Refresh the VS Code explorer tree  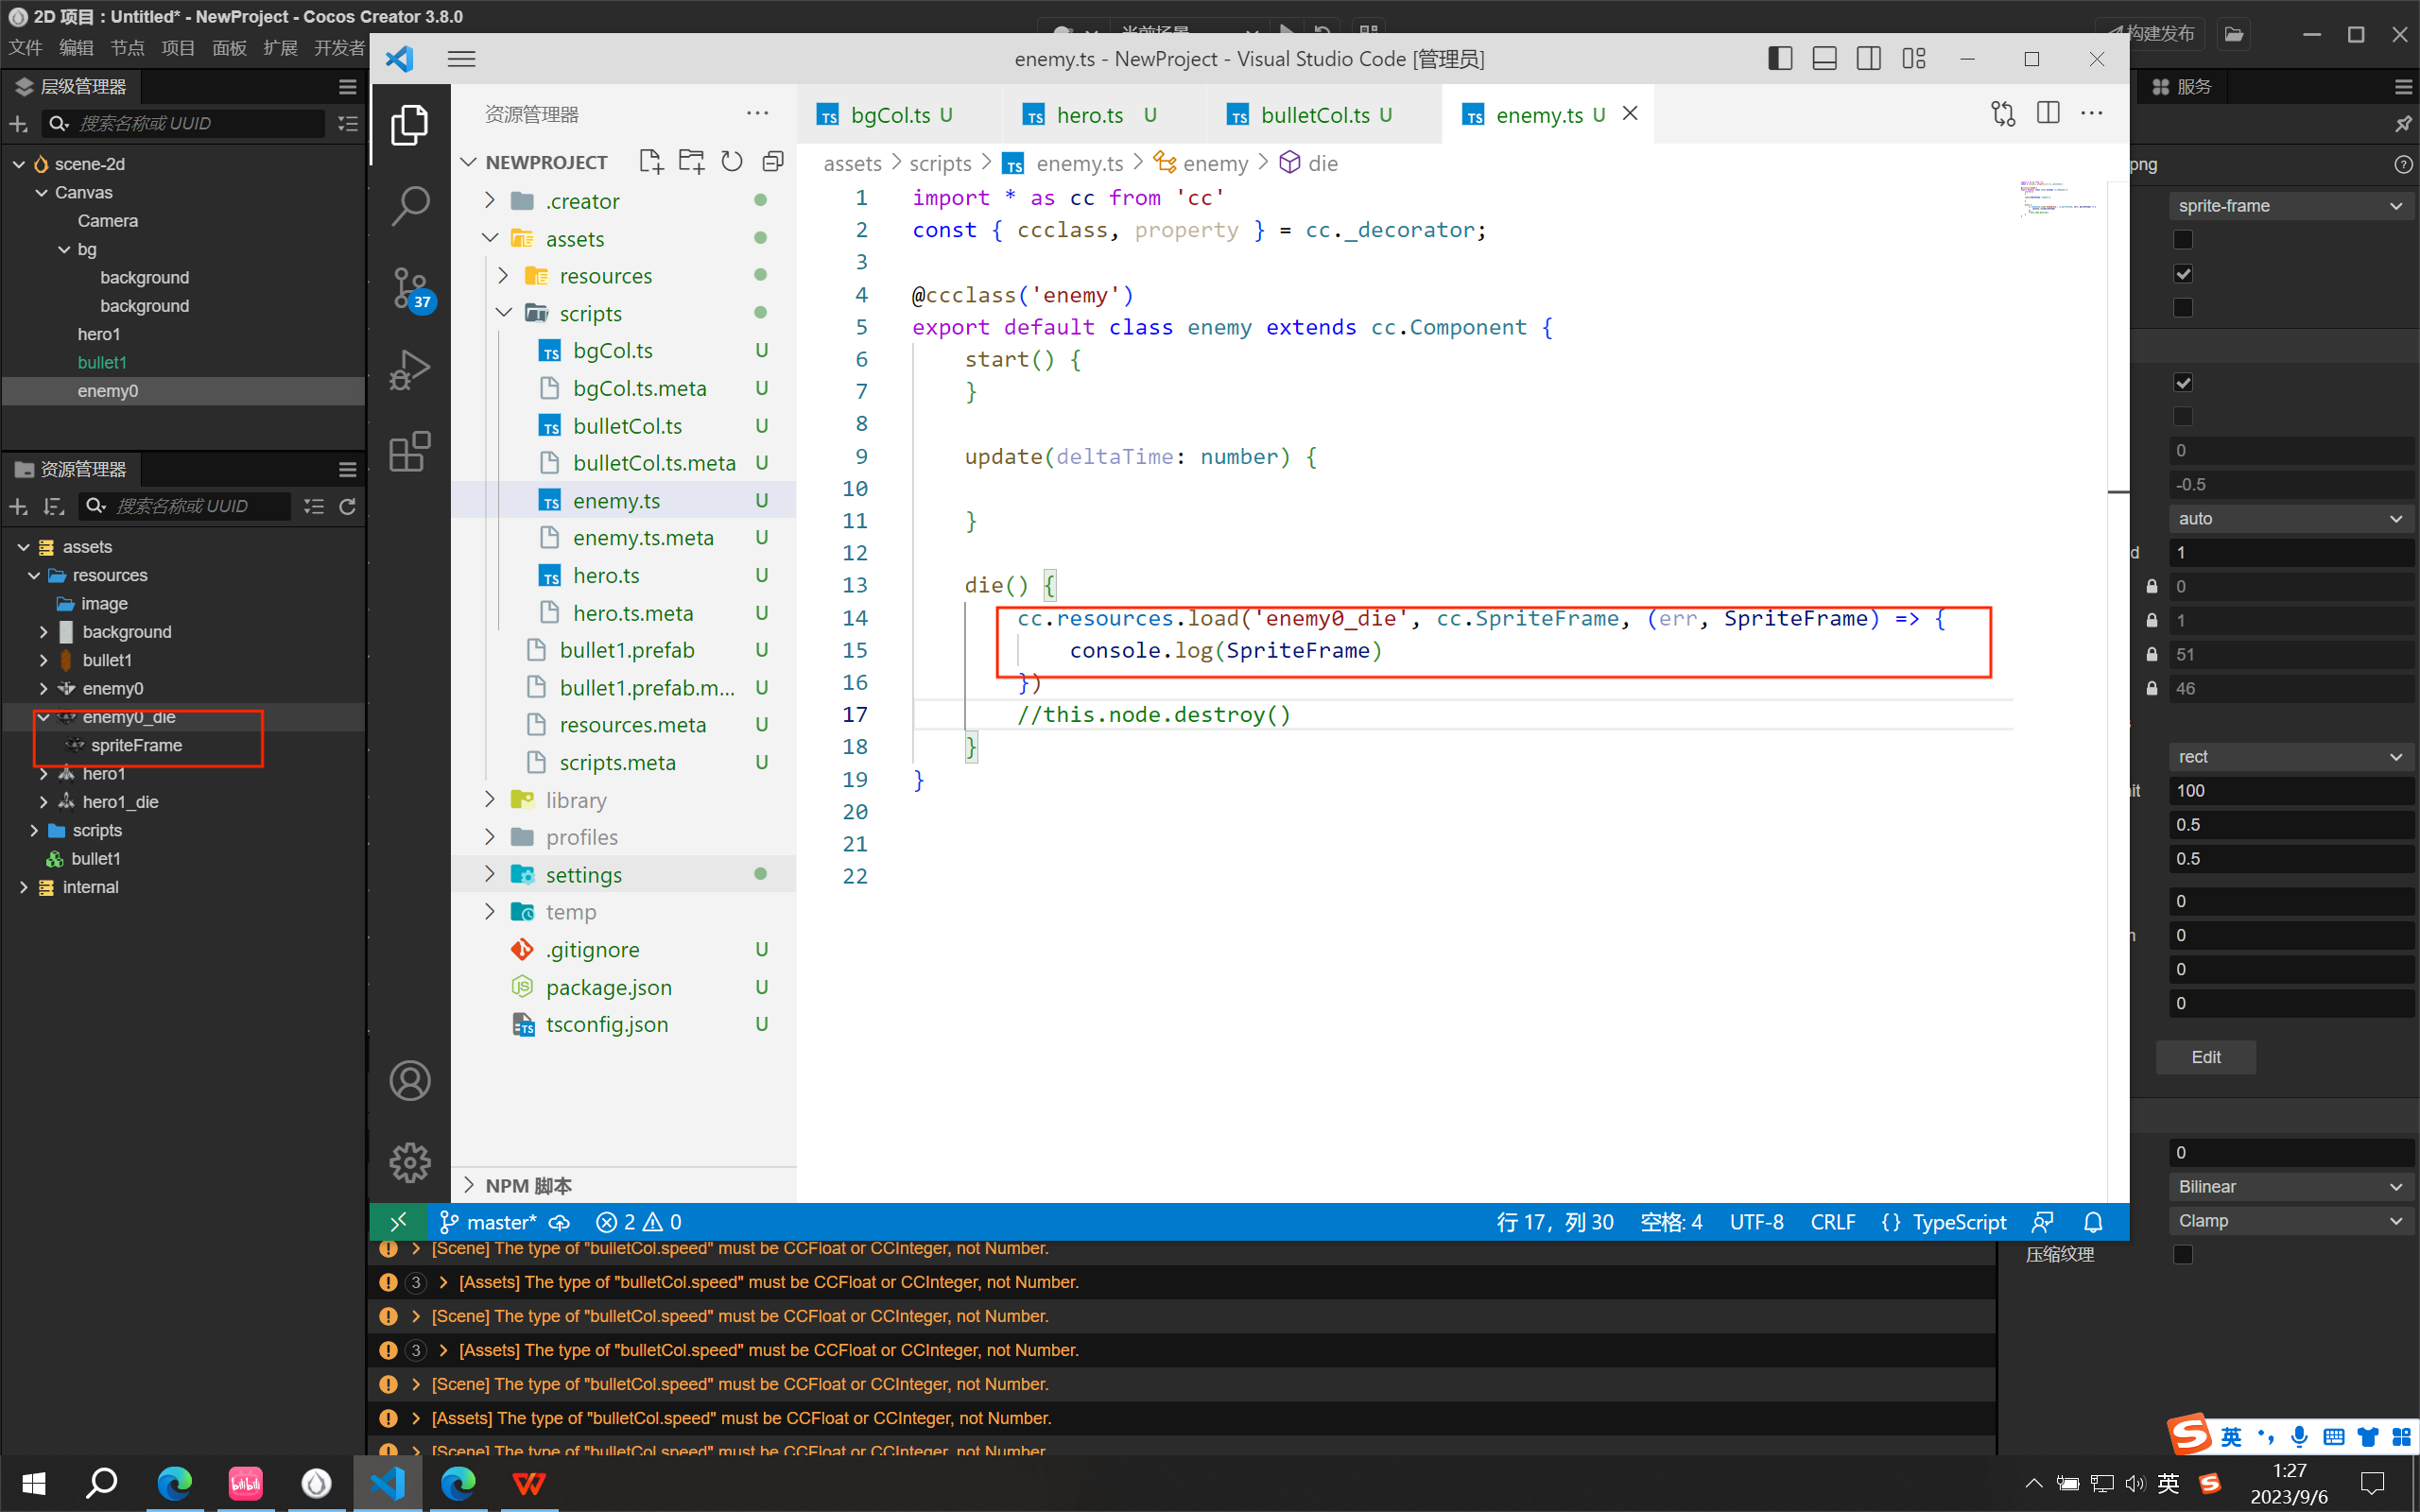coord(732,162)
